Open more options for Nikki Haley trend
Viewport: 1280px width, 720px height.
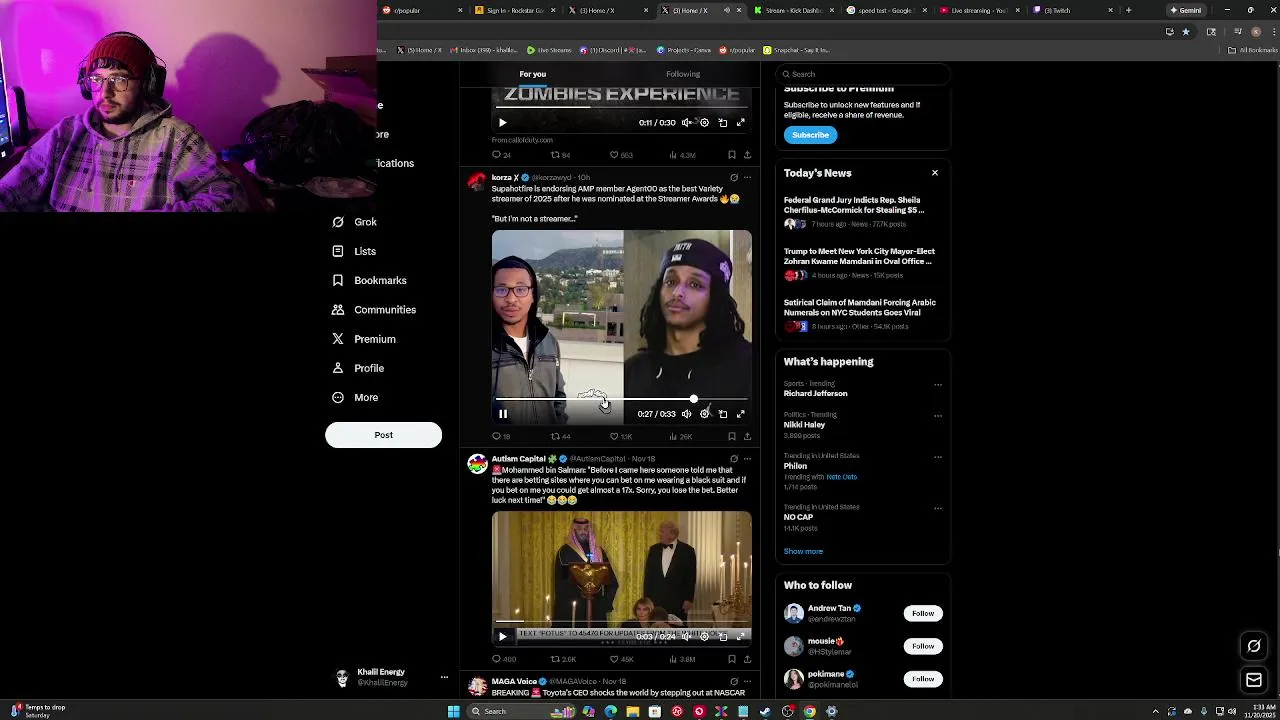(x=937, y=415)
